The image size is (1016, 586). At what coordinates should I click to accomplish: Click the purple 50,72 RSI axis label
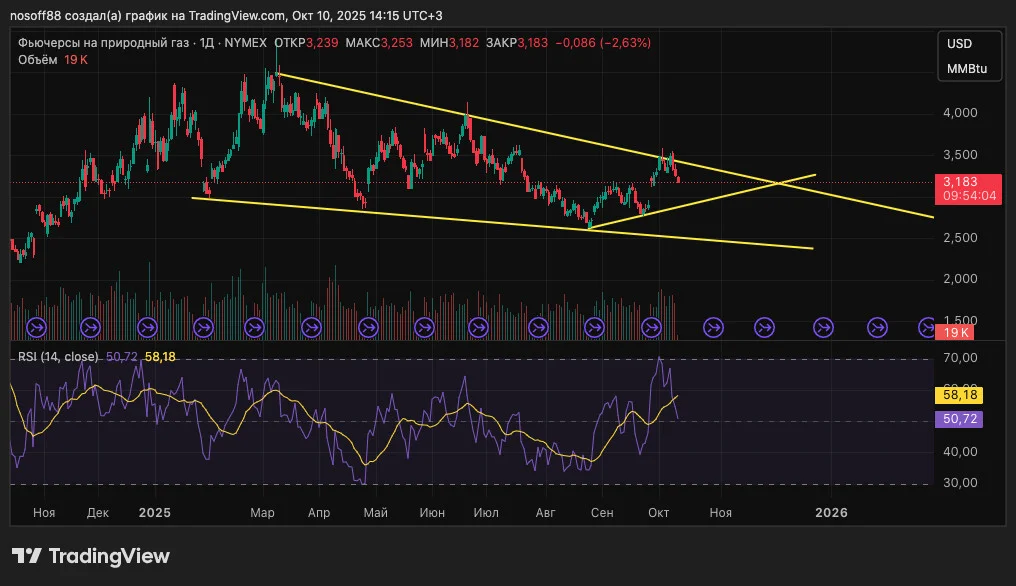click(960, 419)
